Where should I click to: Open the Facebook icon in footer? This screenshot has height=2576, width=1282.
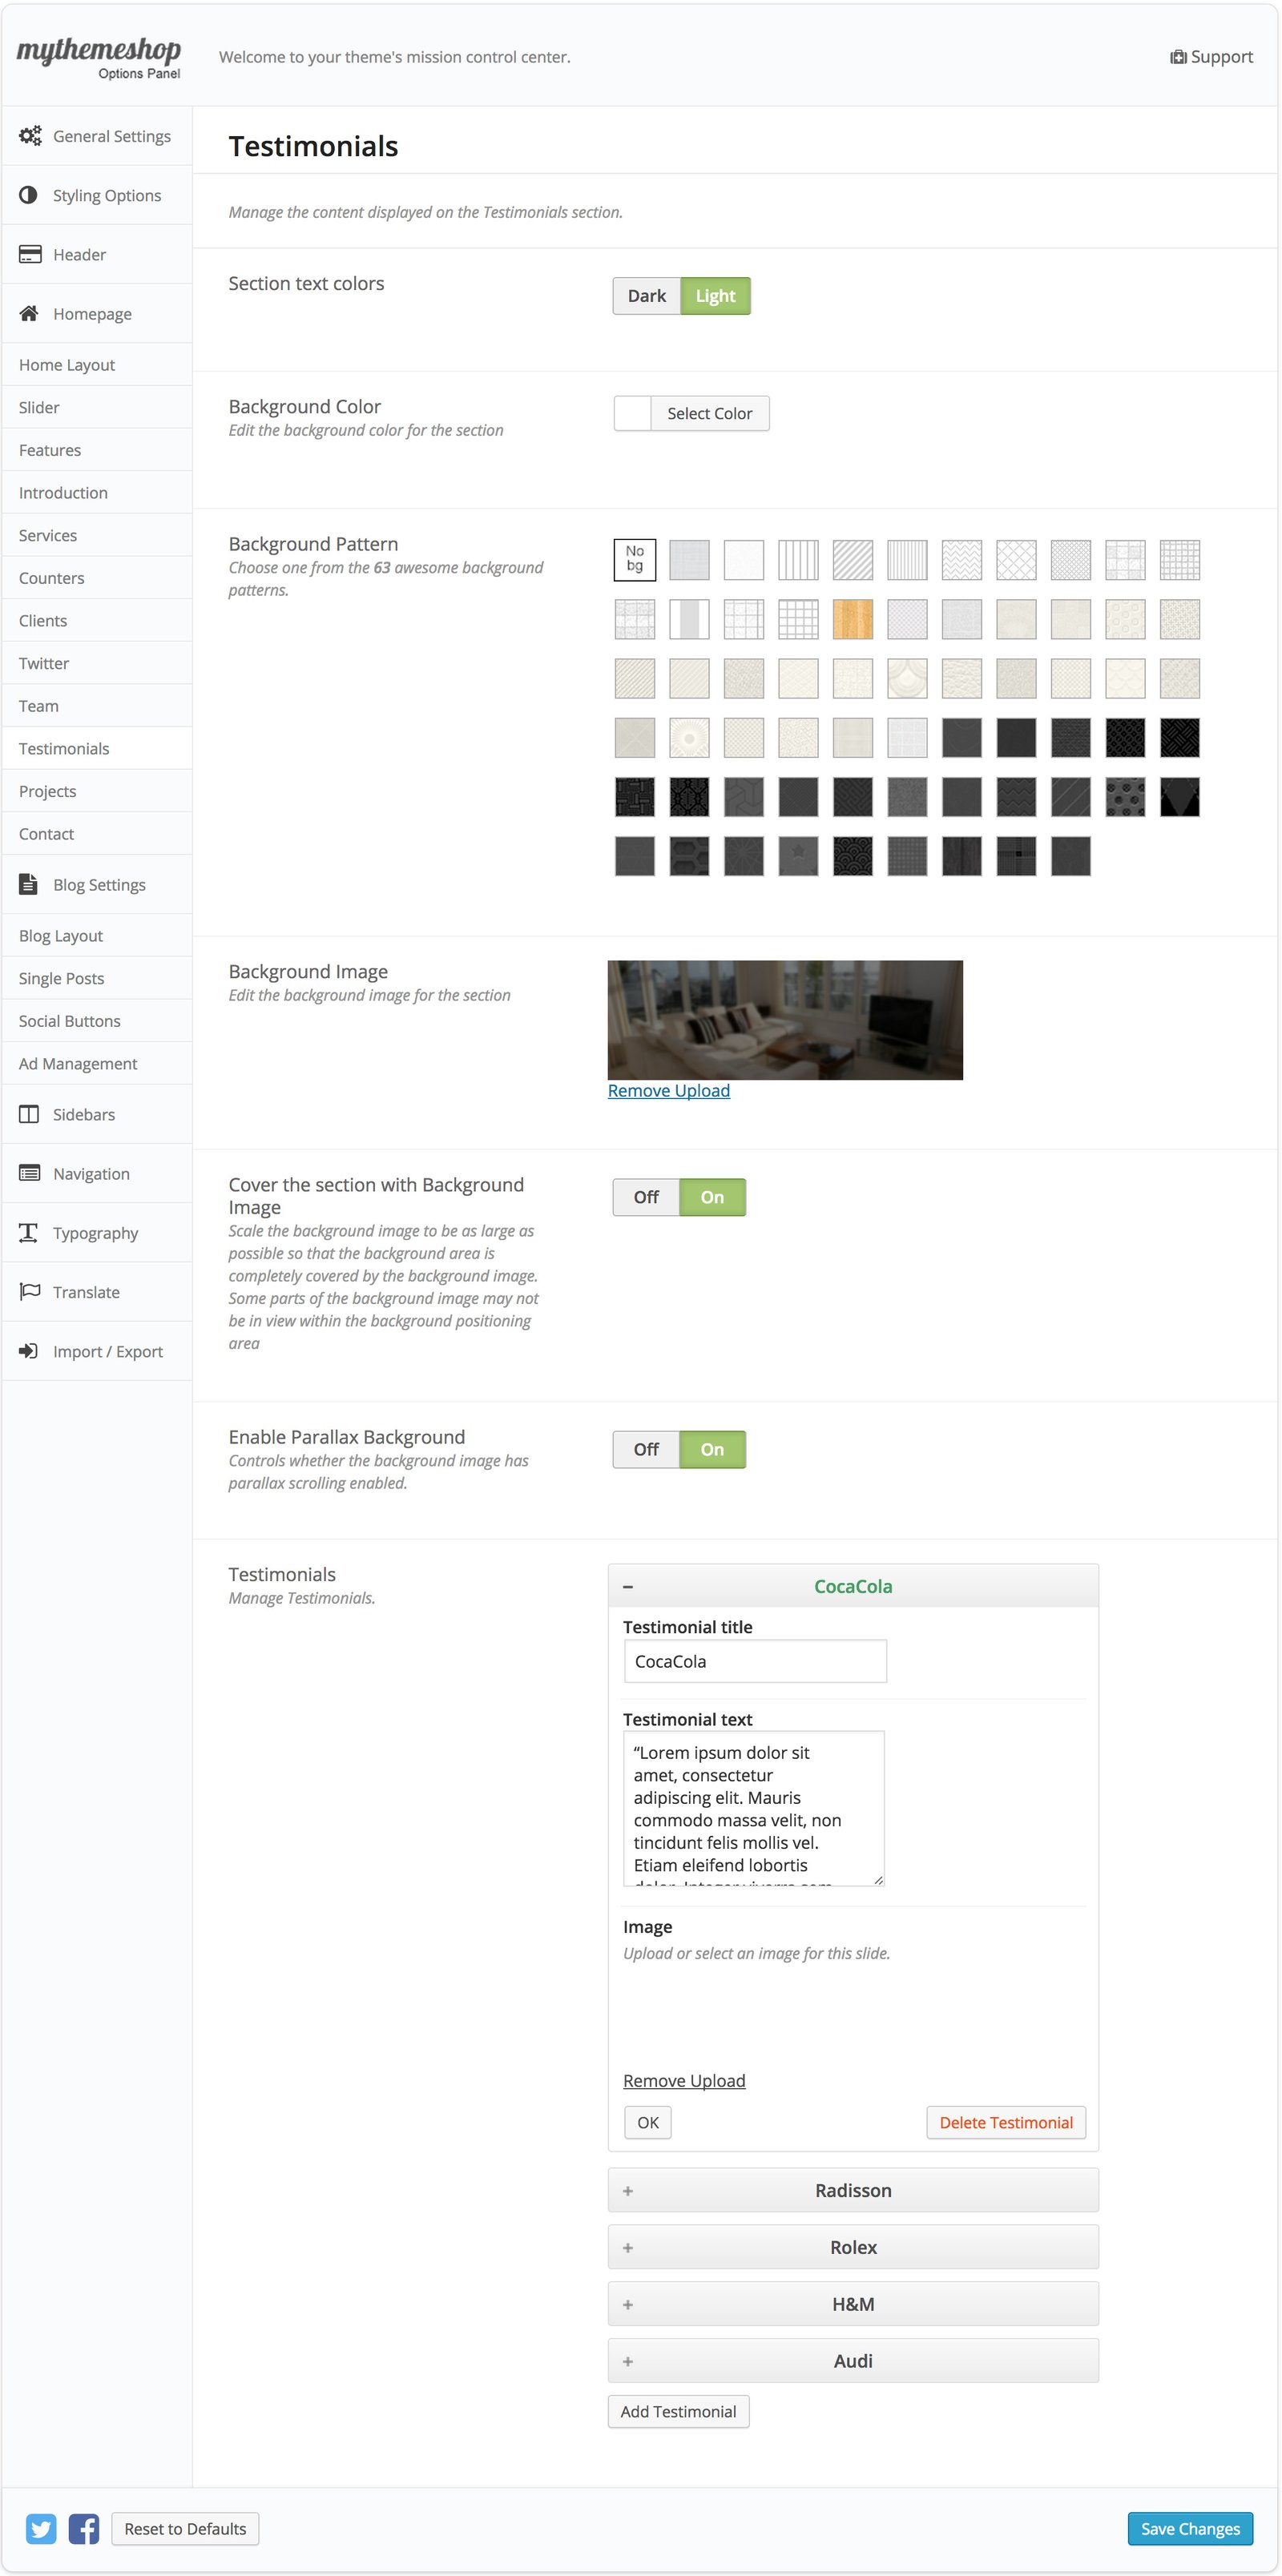tap(84, 2528)
